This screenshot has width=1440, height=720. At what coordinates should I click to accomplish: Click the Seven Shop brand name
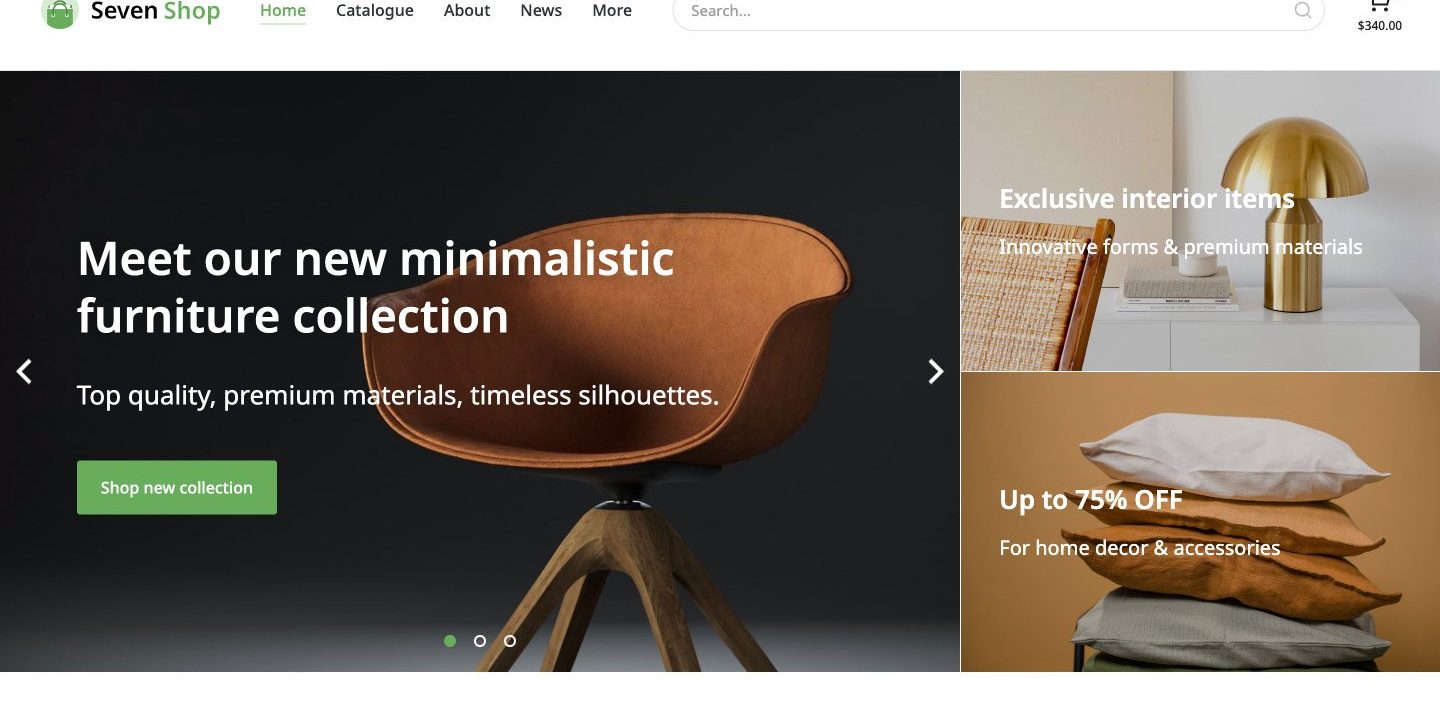tap(155, 12)
